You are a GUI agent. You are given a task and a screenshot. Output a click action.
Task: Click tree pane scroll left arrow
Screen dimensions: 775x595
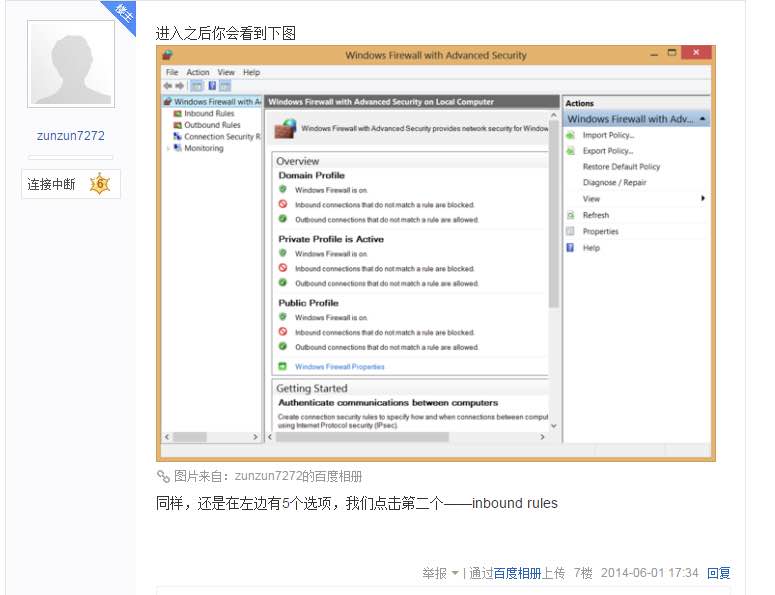pyautogui.click(x=167, y=437)
